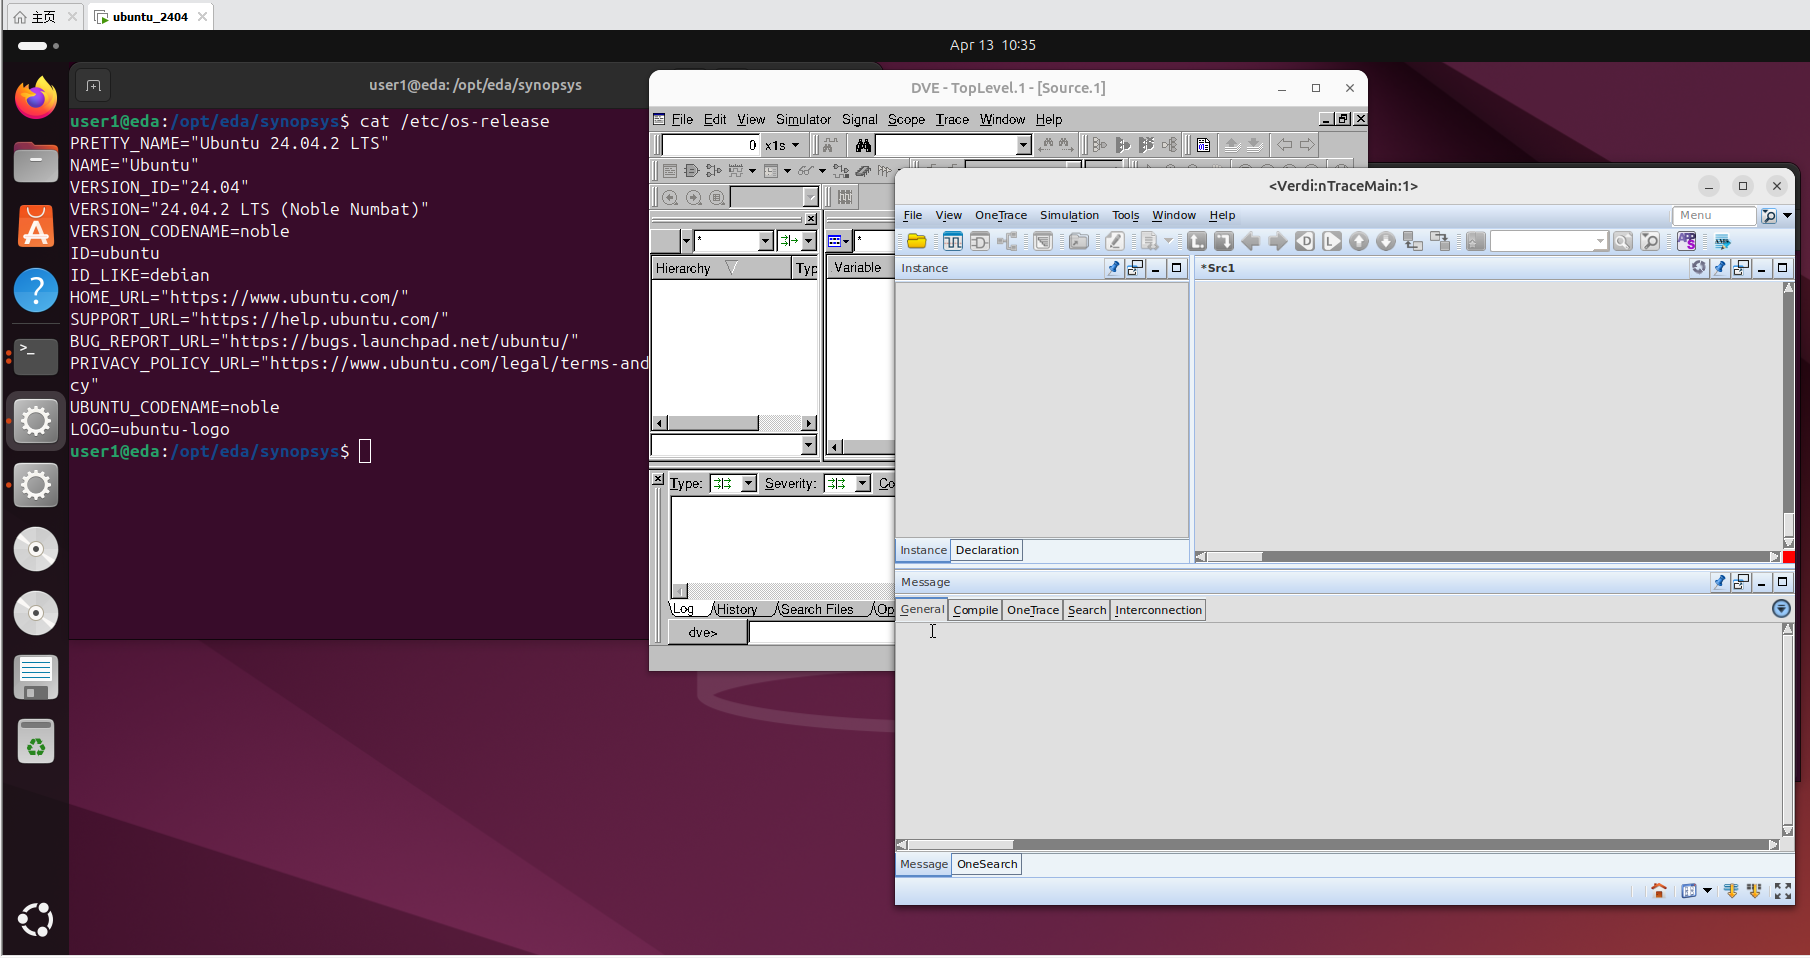Click the back arrow in Verdi toolbar
This screenshot has height=958, width=1810.
tap(1251, 241)
